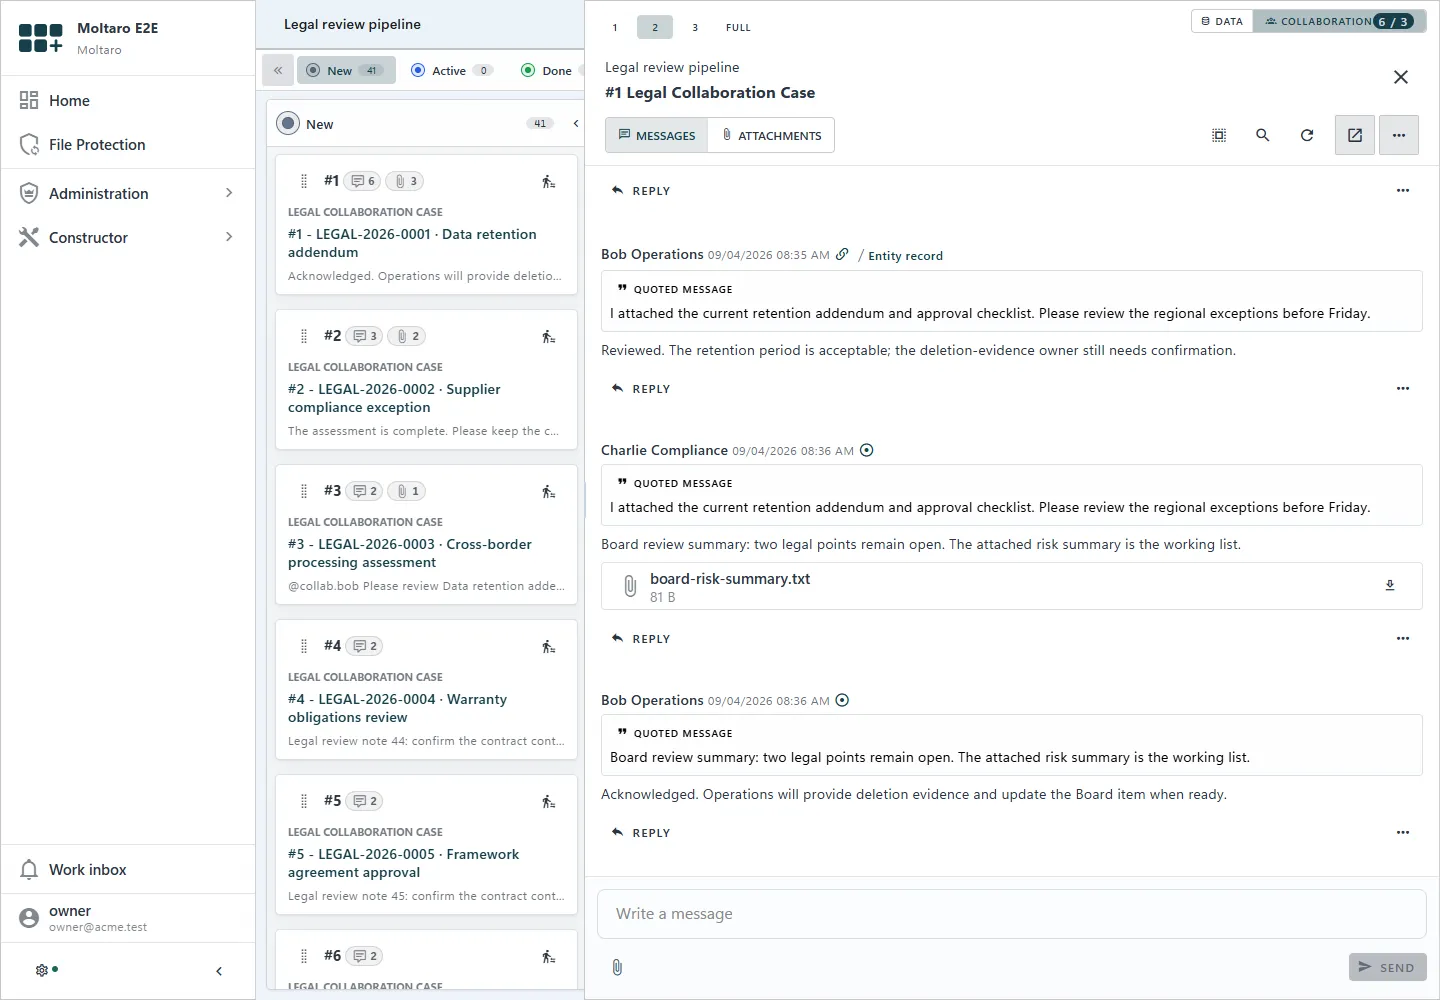Set panel layout to 1

click(x=615, y=27)
